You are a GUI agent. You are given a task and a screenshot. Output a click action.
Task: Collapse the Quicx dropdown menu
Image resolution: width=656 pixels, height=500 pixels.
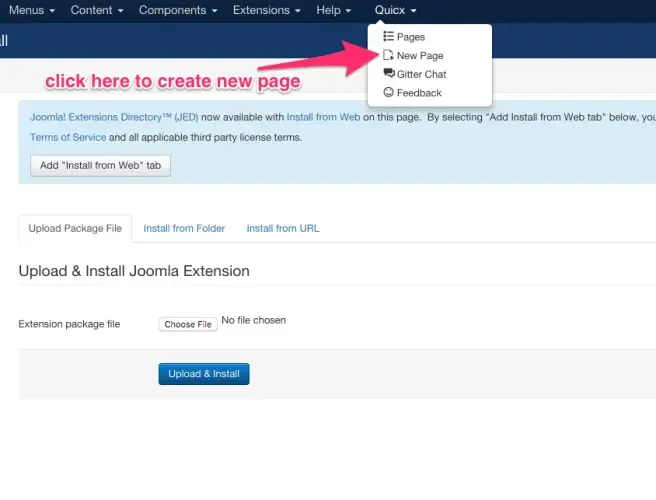pyautogui.click(x=395, y=10)
